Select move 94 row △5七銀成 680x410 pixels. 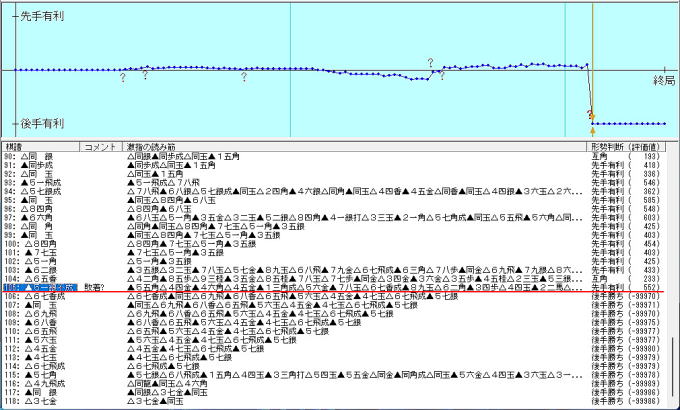pos(40,190)
